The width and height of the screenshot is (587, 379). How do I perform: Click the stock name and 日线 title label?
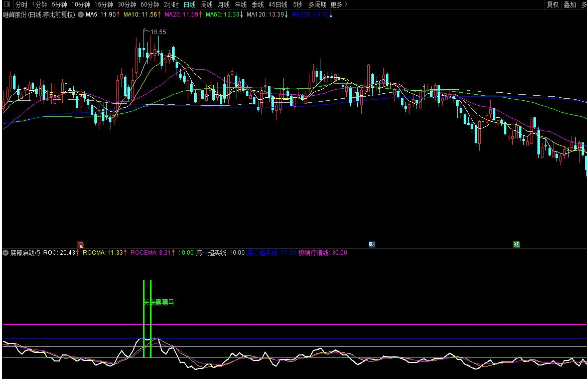(39, 15)
